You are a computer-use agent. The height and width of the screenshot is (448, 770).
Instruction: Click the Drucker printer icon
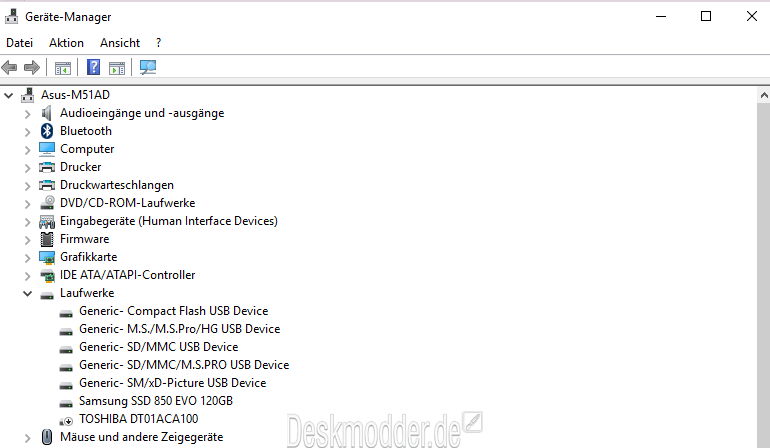tap(47, 167)
